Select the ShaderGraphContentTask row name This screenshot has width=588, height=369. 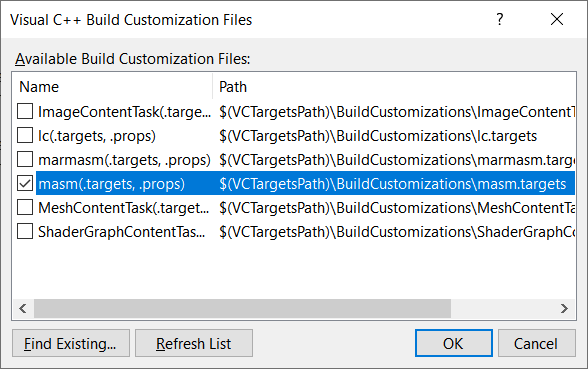click(122, 232)
